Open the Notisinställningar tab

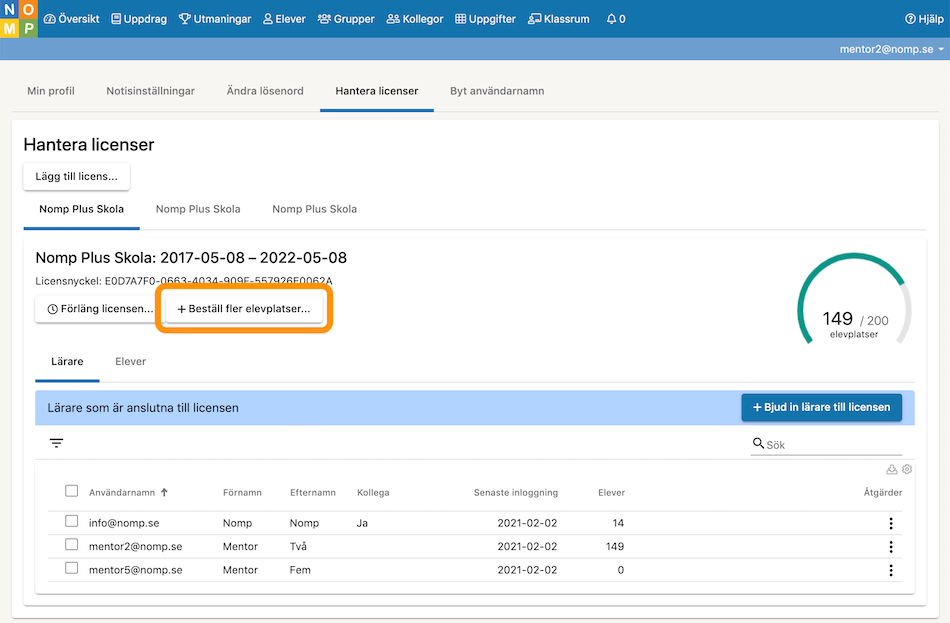150,91
